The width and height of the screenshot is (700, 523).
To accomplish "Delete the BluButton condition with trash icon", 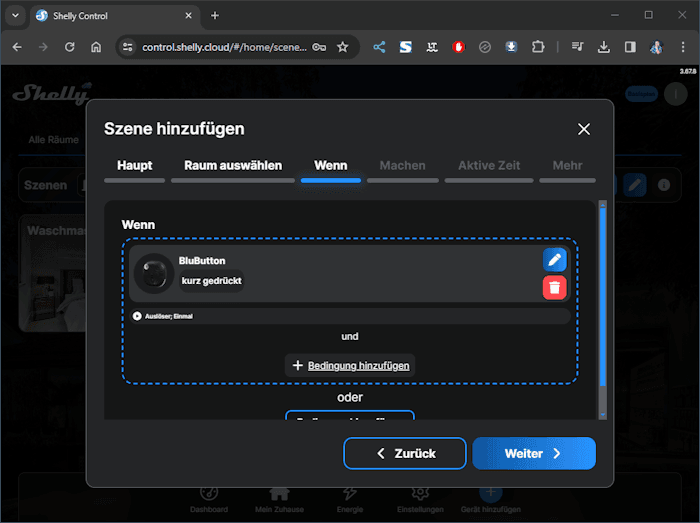I will point(554,288).
